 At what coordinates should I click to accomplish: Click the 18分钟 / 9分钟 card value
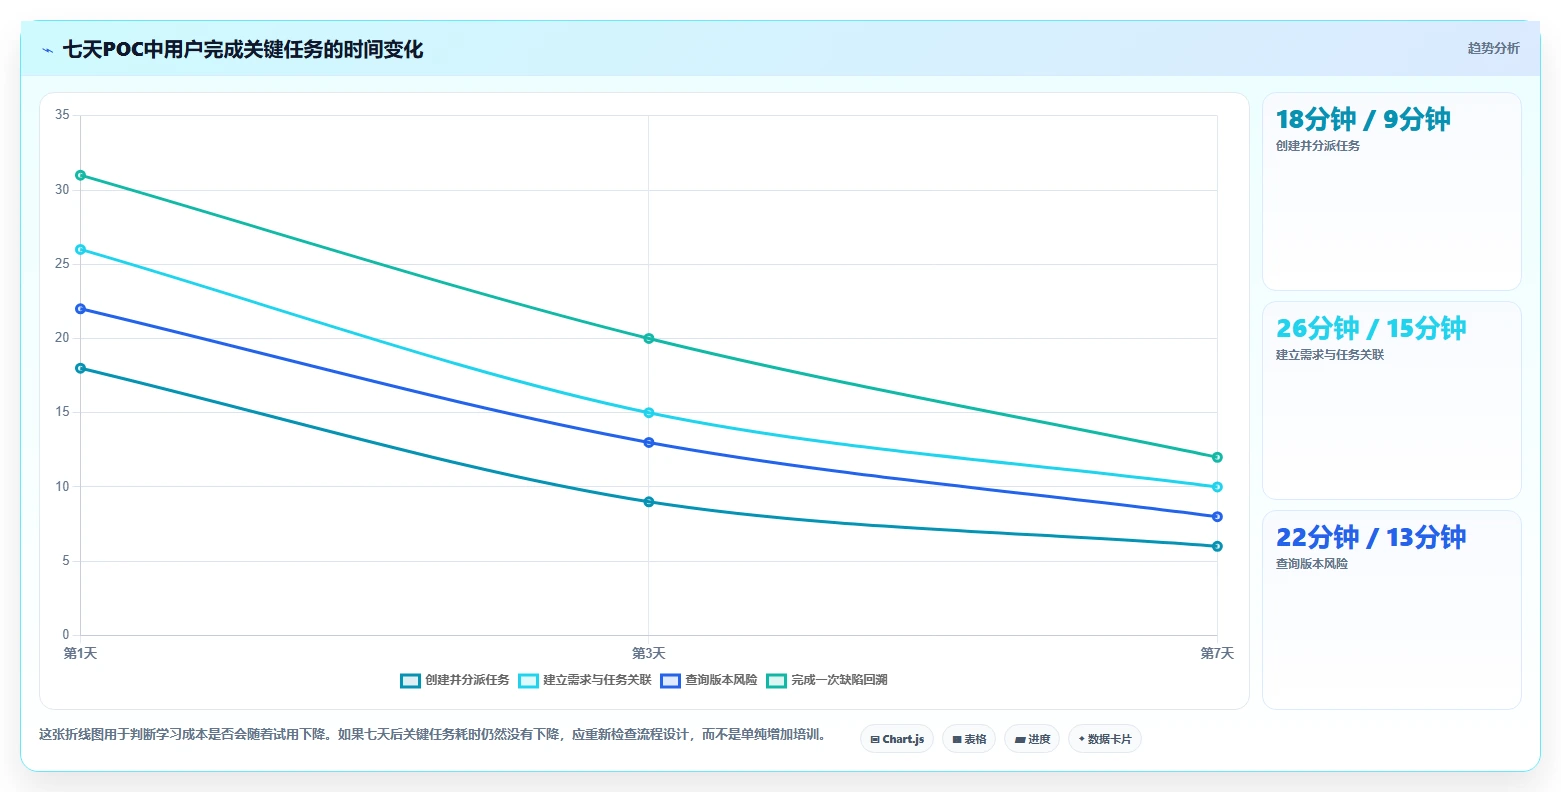pyautogui.click(x=1363, y=119)
